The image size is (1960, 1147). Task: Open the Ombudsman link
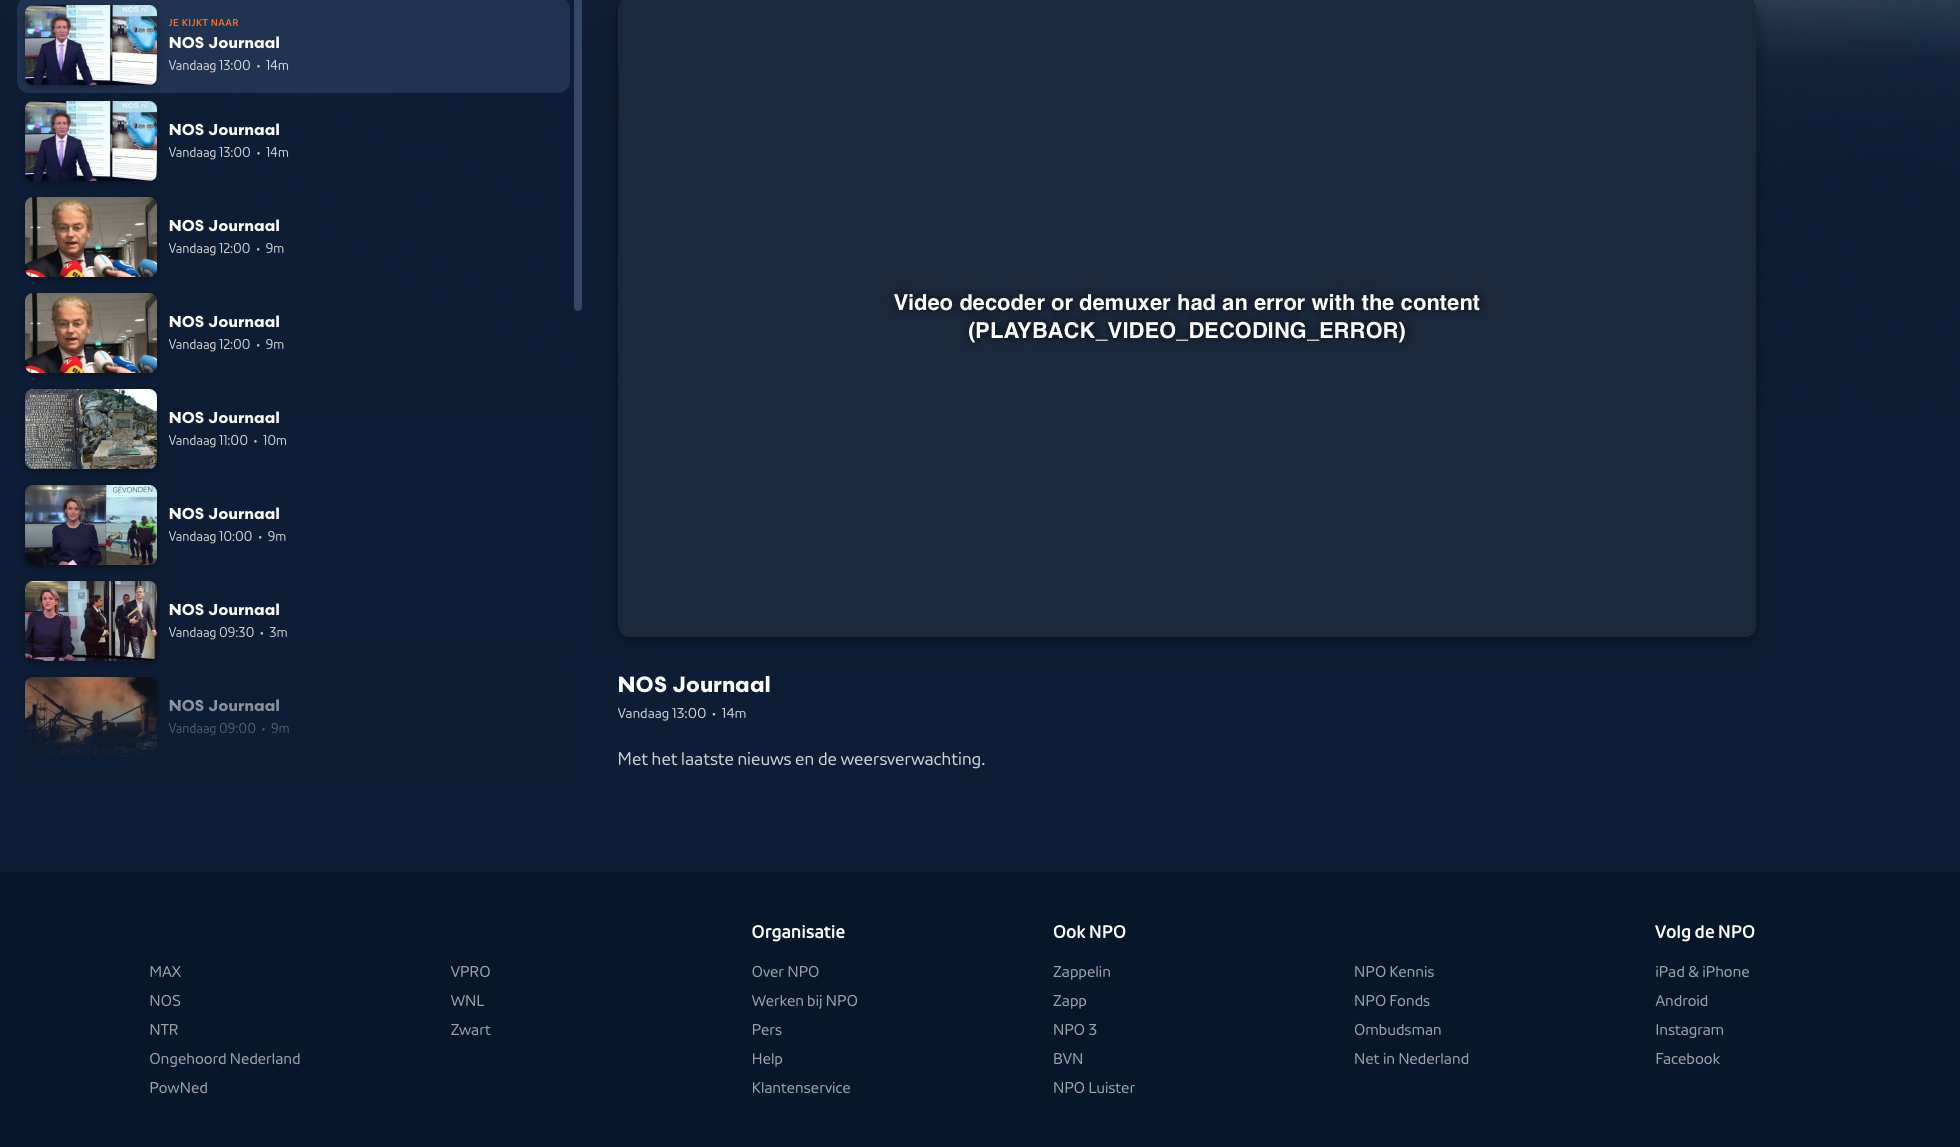(1398, 1030)
